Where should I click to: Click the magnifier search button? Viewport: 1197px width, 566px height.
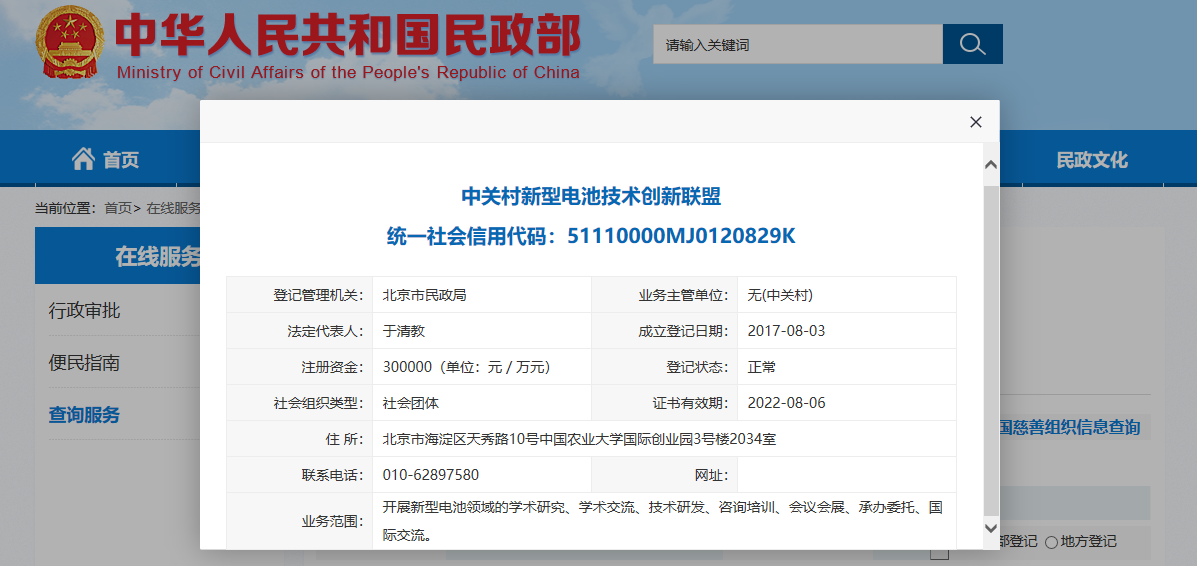[973, 44]
